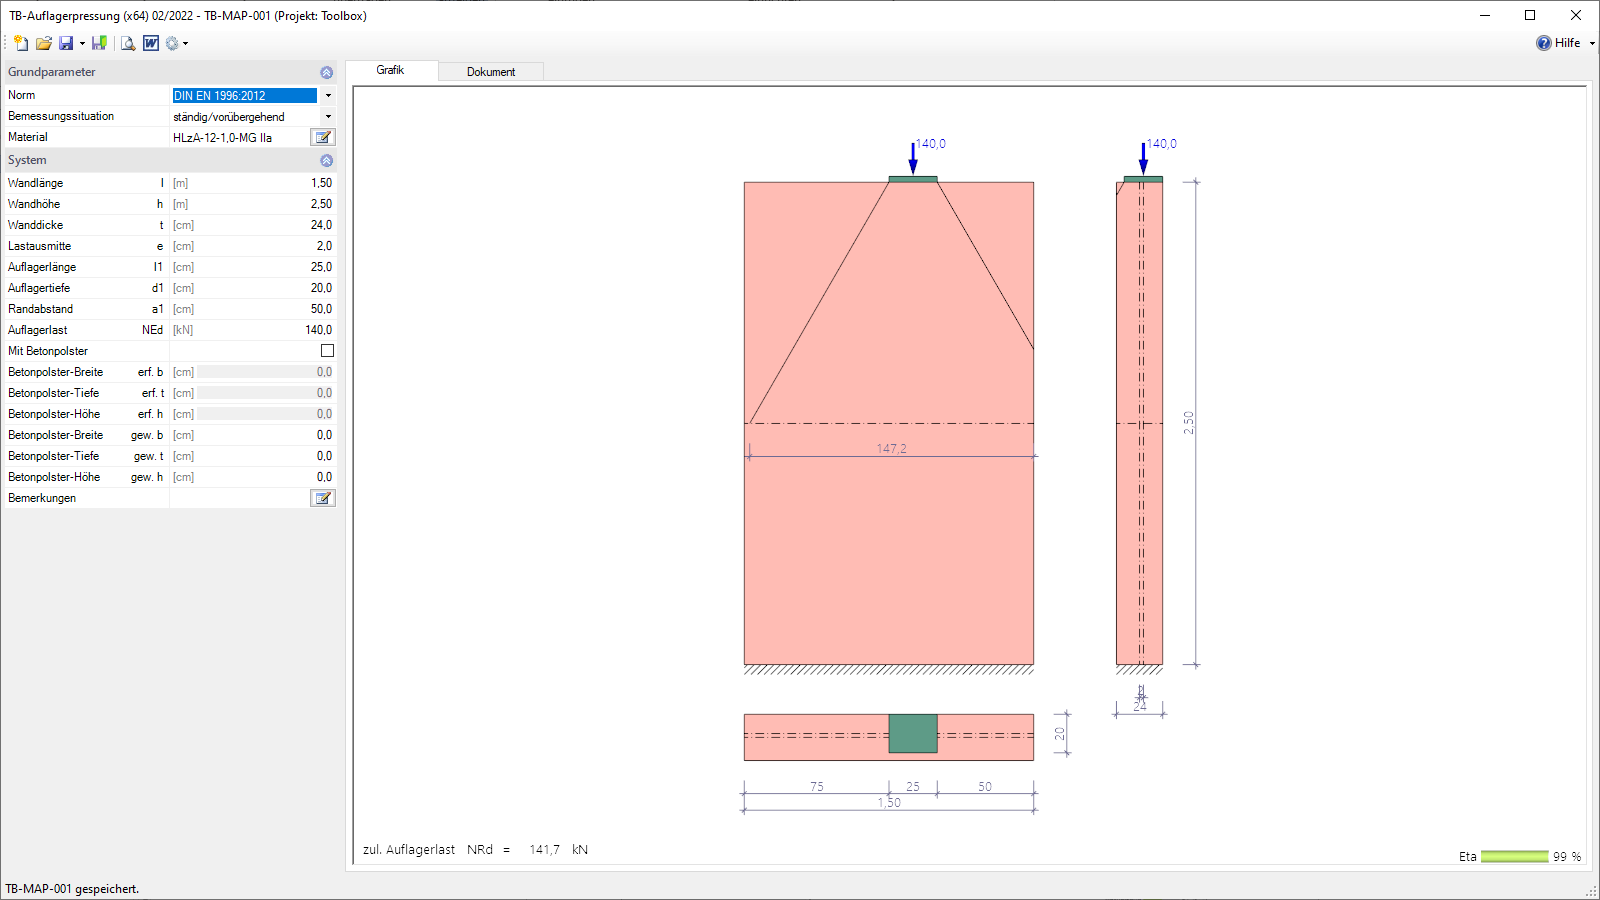Screen dimensions: 1600x900
Task: Click the Eta utilization progress bar
Action: 1515,857
